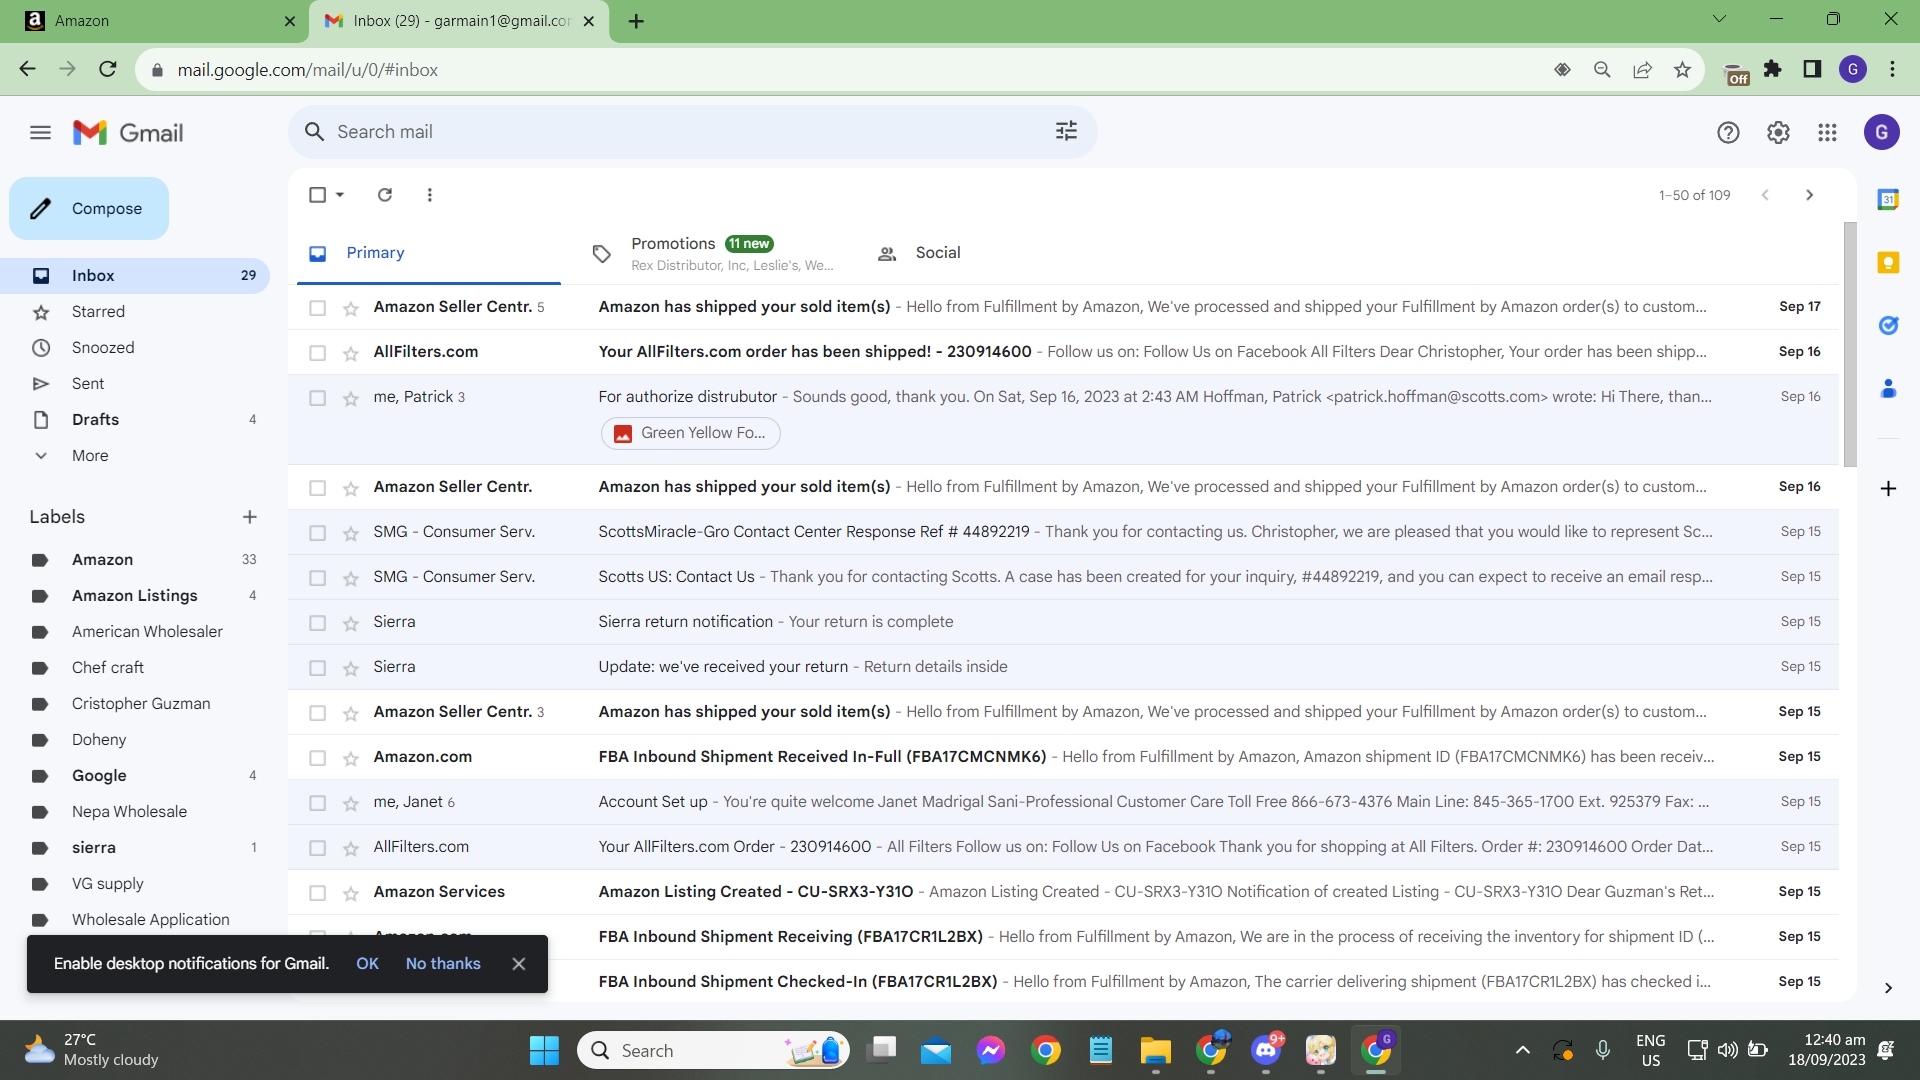Screen dimensions: 1920x1080
Task: Select the Amazon.com FBA Received In-Full checkbox
Action: click(x=317, y=758)
